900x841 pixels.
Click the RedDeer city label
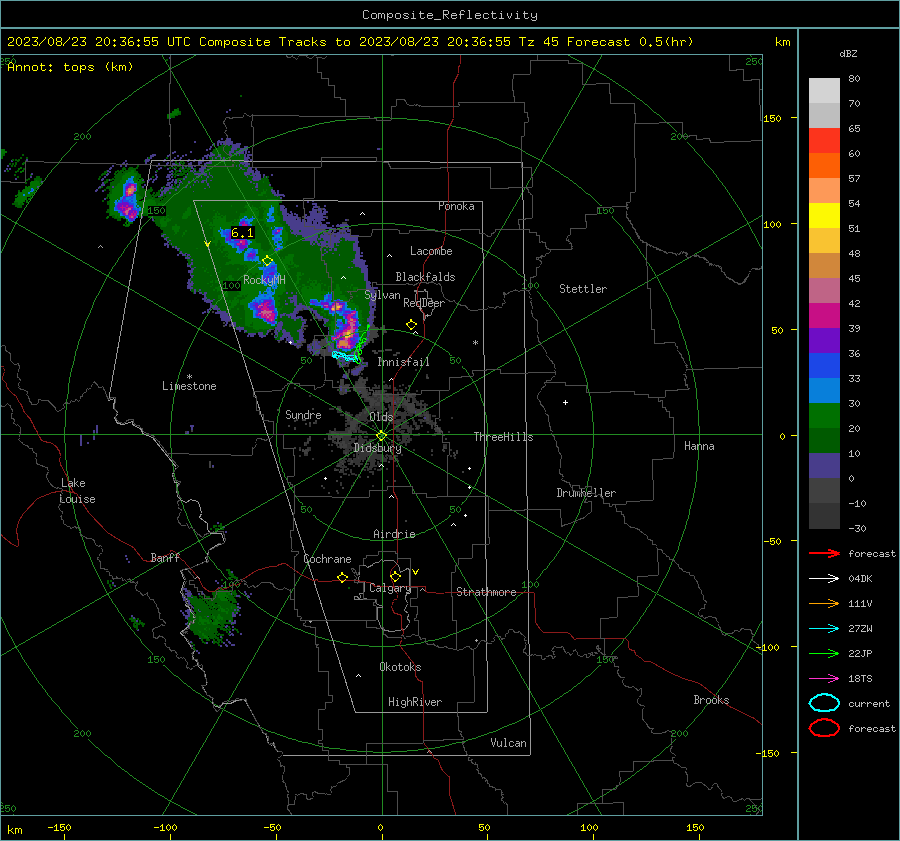pos(424,303)
